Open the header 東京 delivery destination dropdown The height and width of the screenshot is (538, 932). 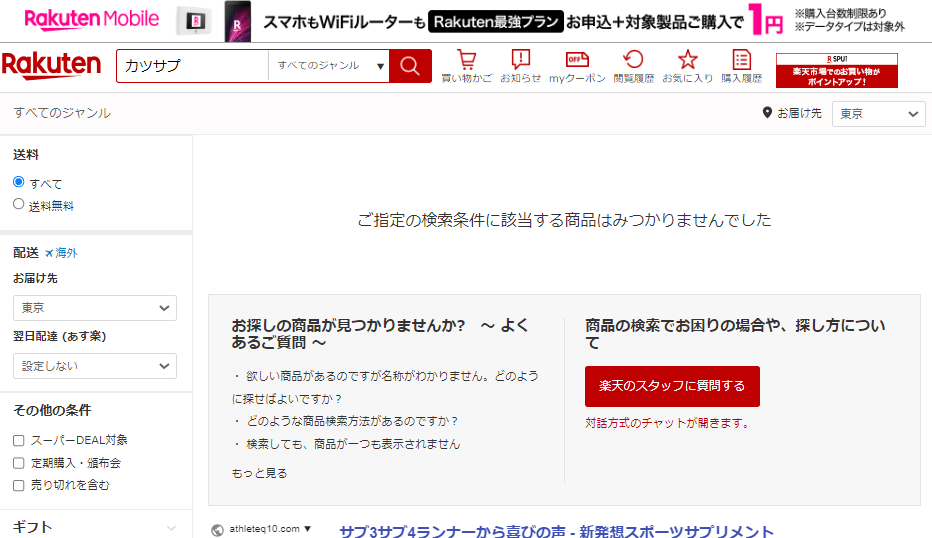click(x=879, y=114)
